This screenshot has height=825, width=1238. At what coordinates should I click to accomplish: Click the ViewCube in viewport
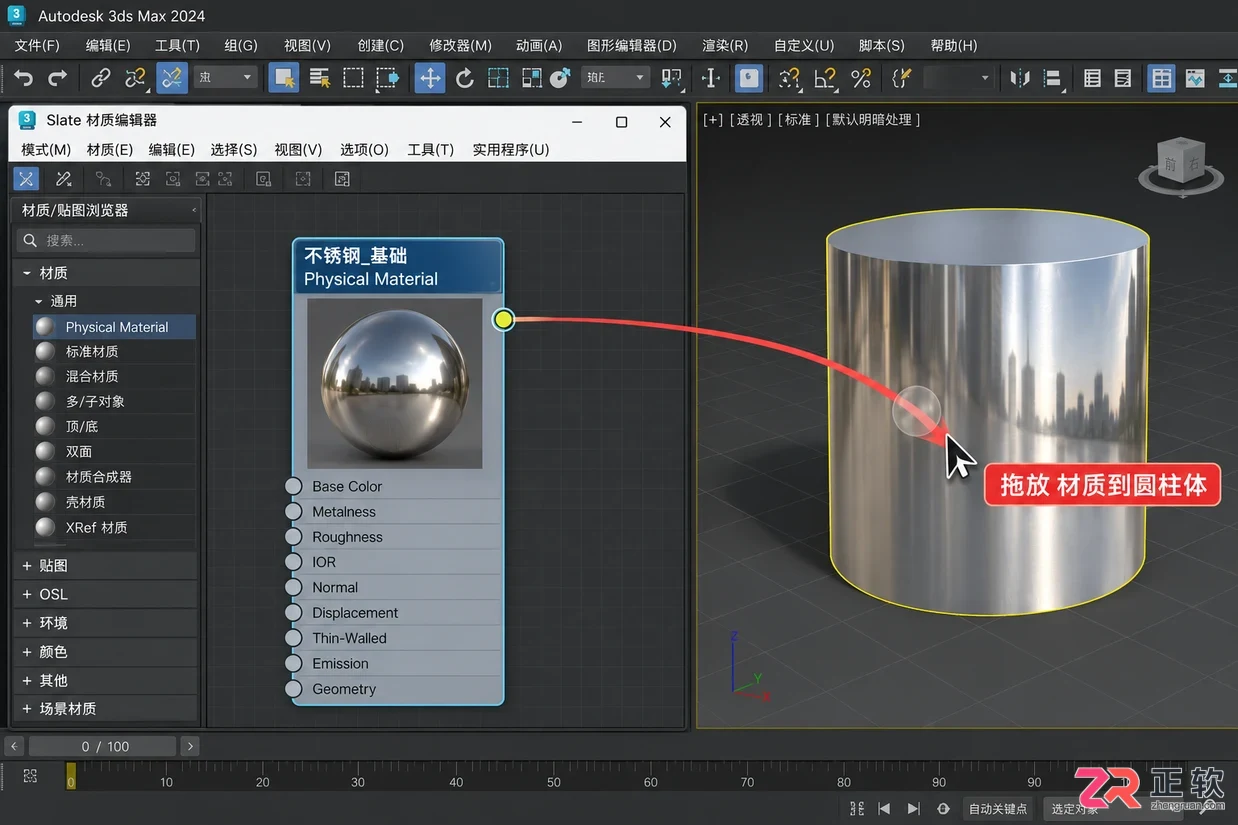tap(1181, 166)
